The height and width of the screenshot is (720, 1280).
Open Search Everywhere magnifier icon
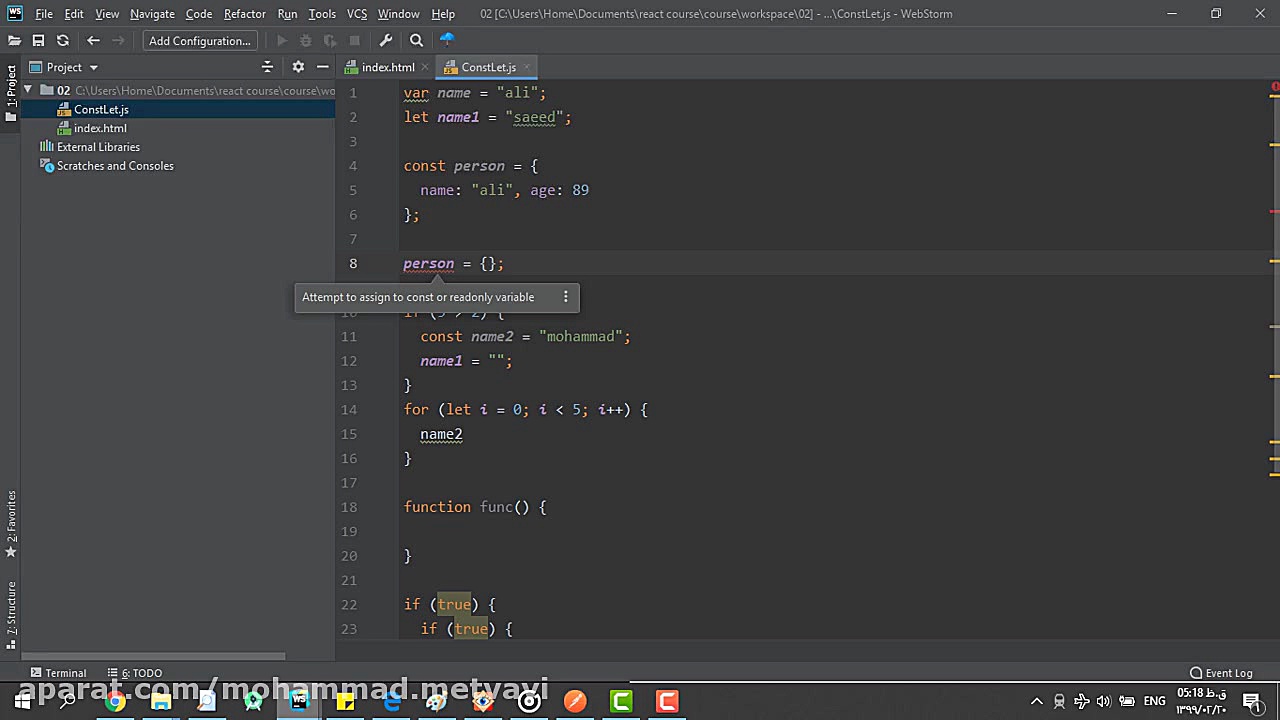point(416,40)
